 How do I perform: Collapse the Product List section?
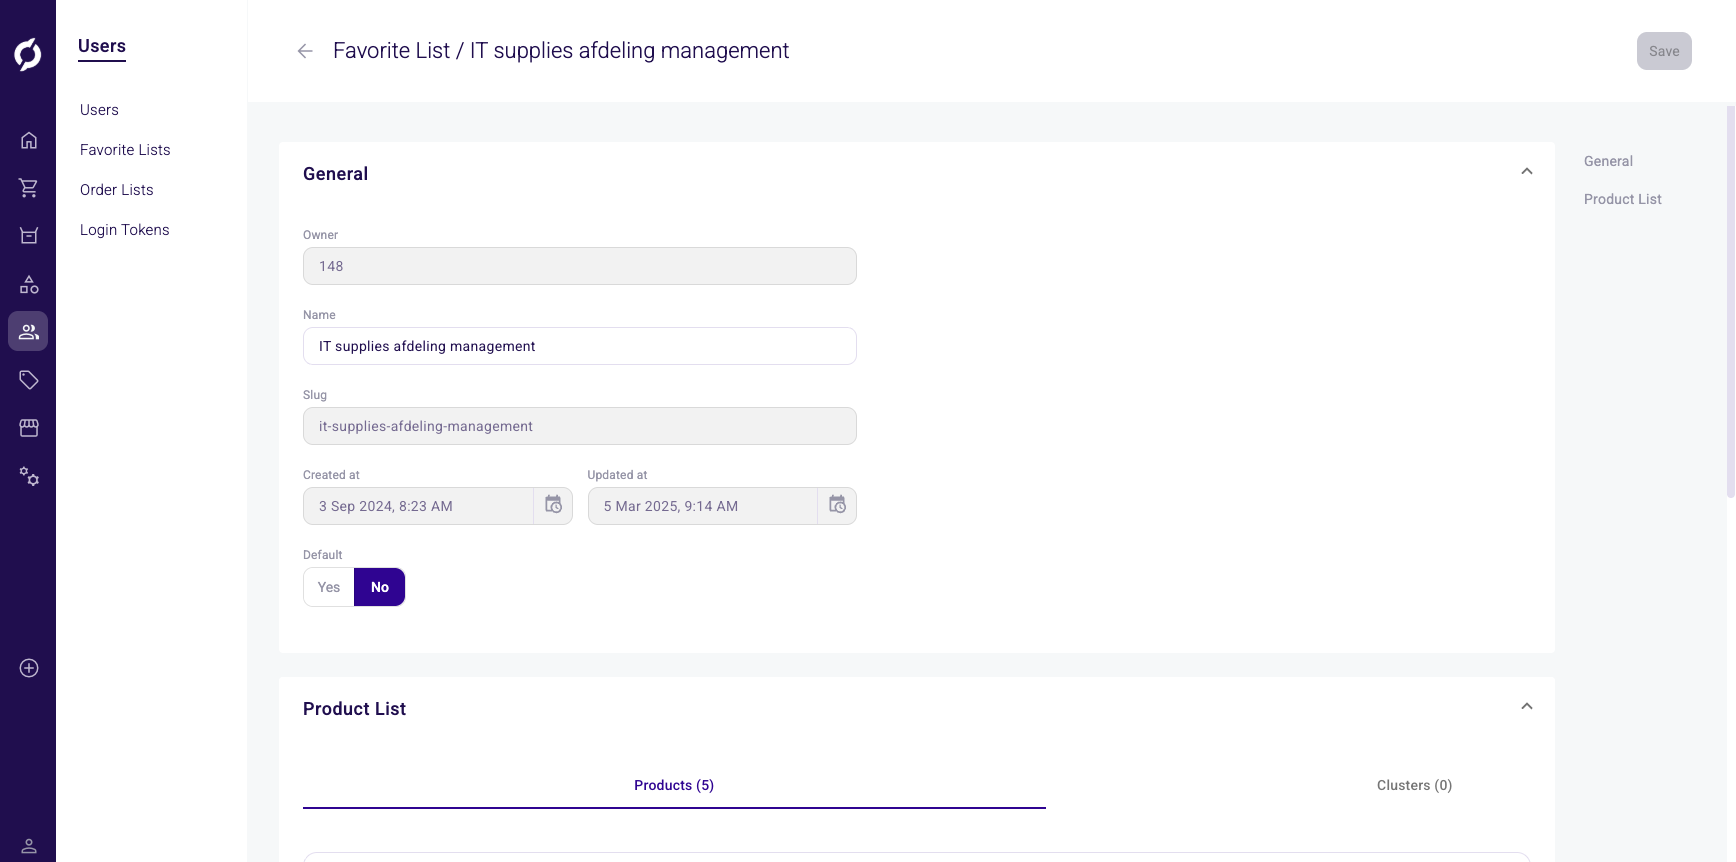(x=1526, y=707)
